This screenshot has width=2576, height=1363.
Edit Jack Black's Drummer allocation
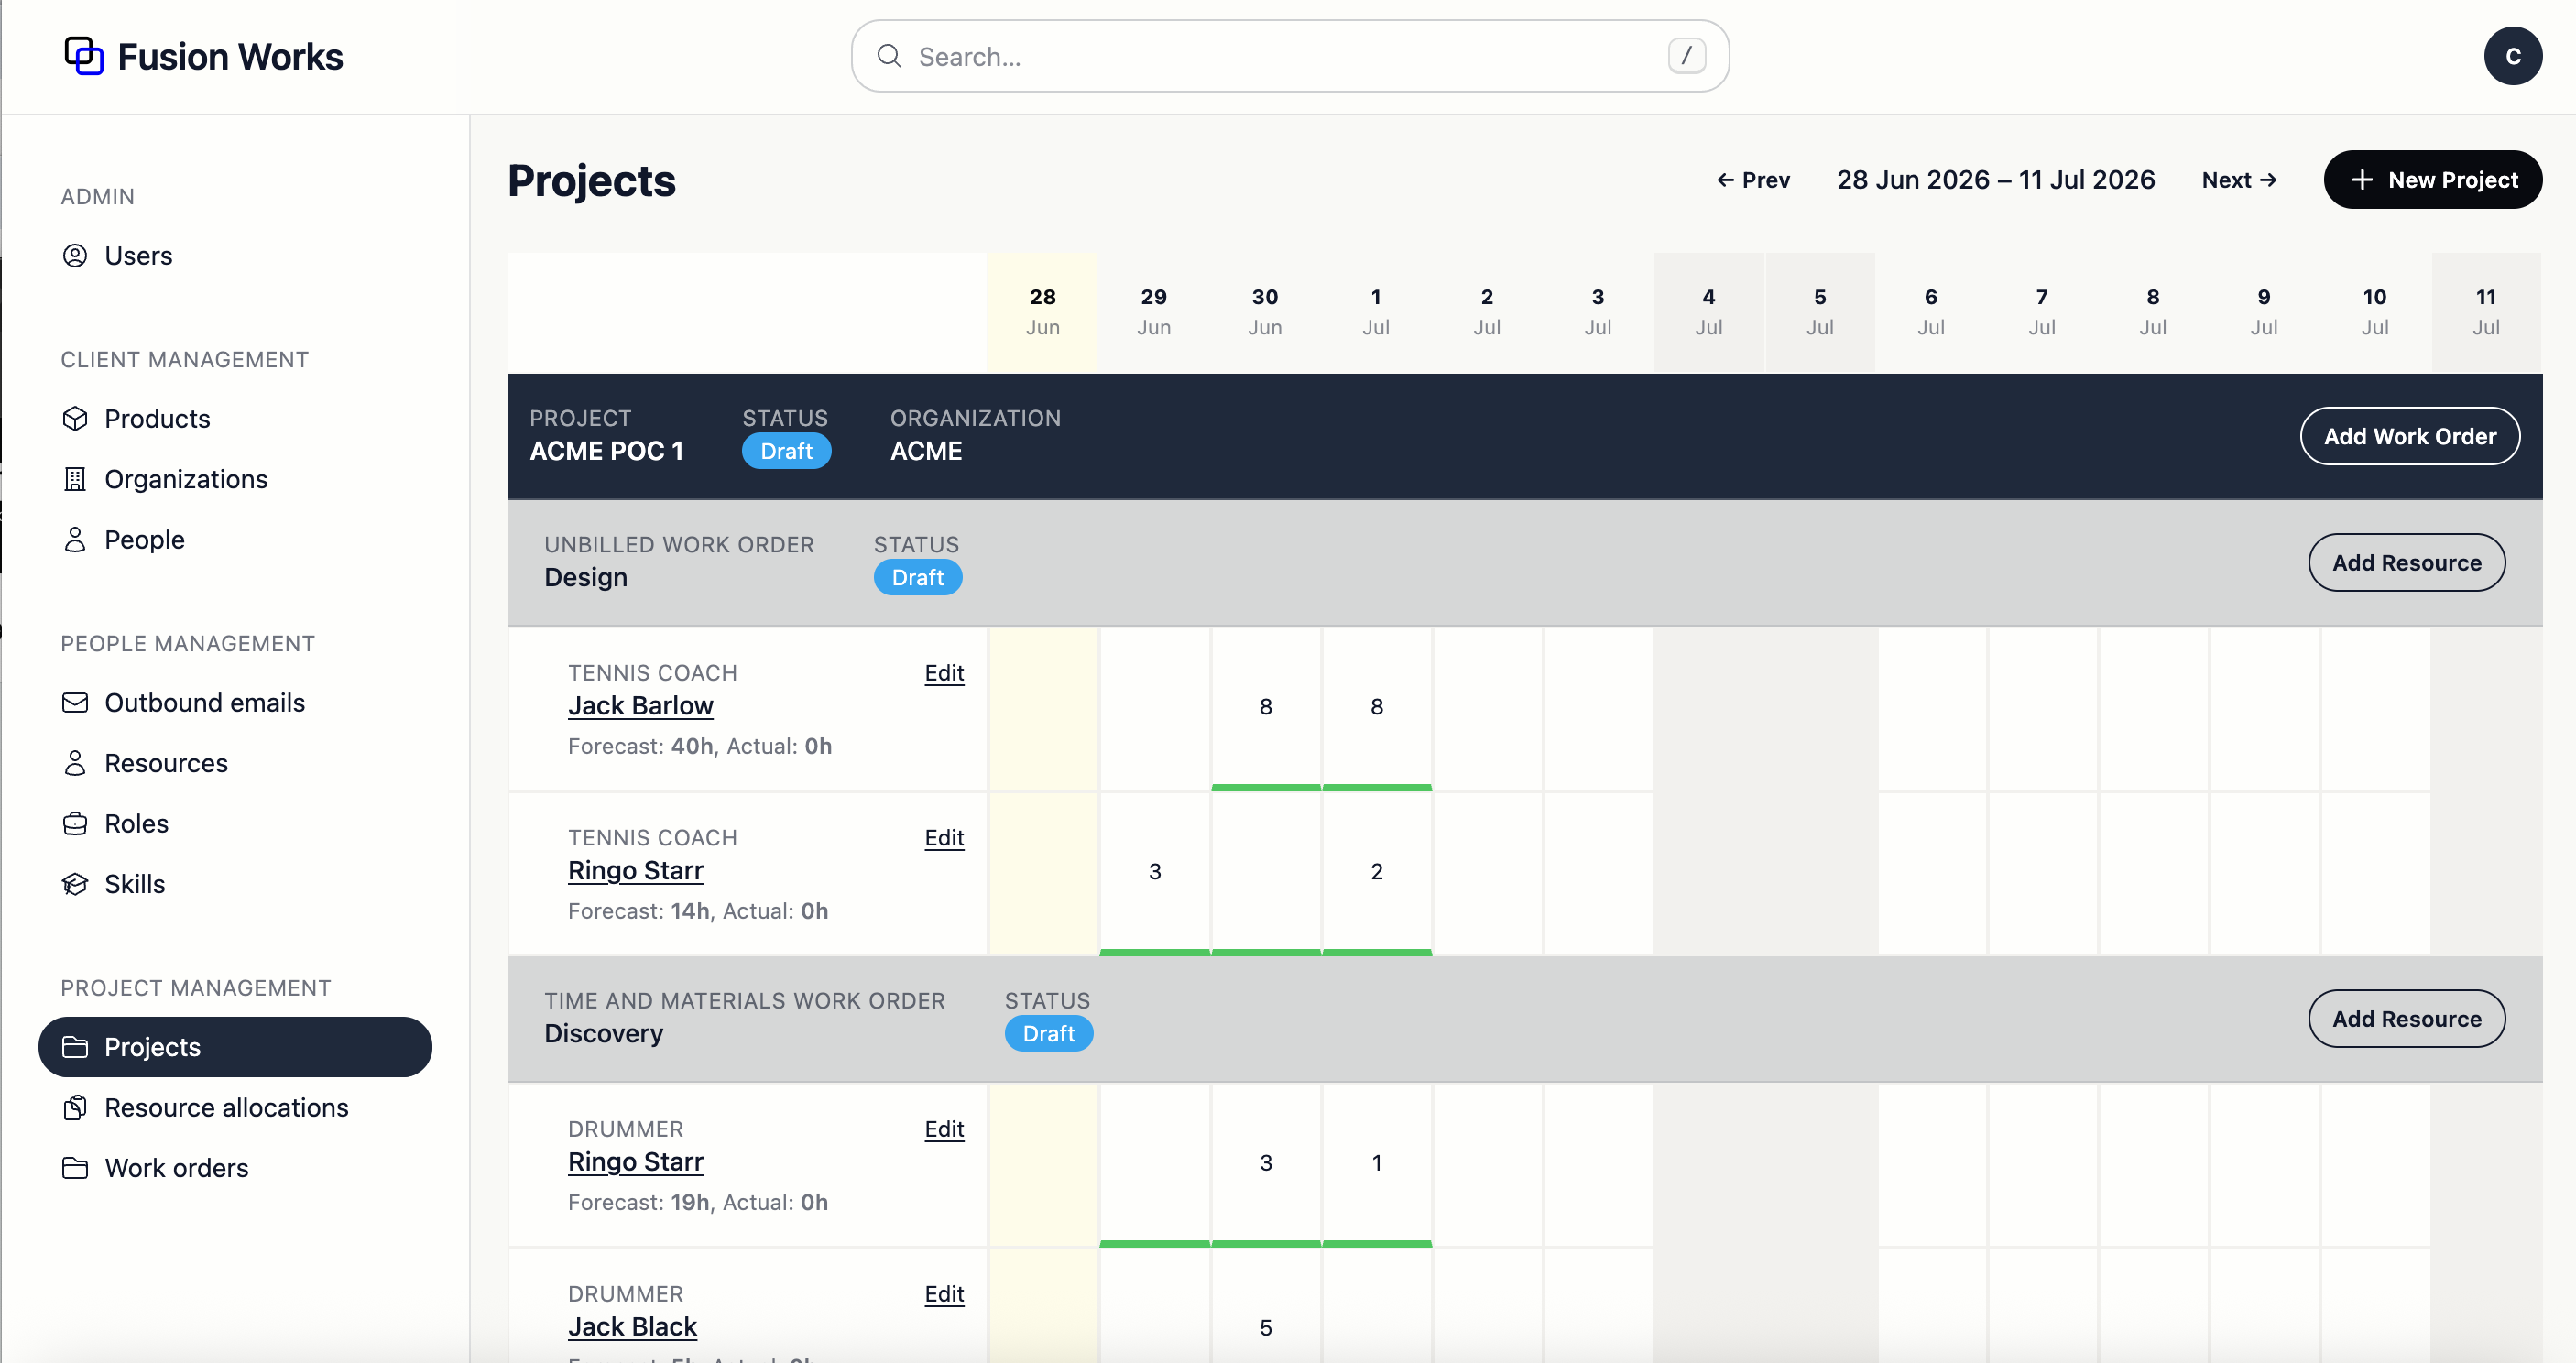click(943, 1294)
